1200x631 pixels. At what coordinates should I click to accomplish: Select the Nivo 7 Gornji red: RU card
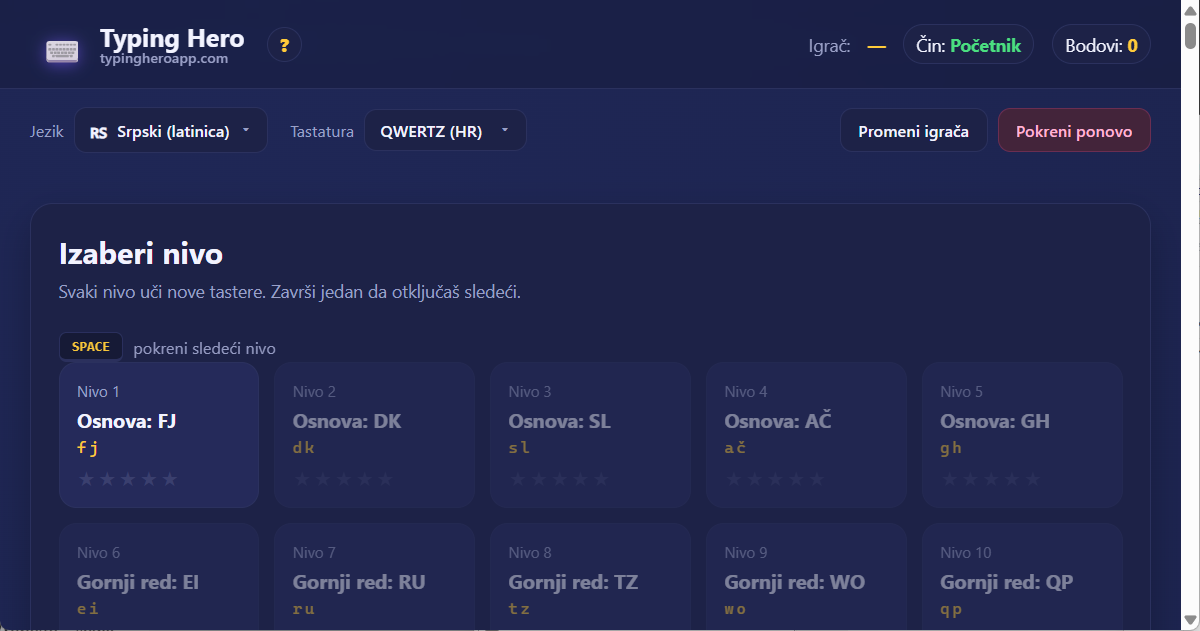tap(375, 577)
